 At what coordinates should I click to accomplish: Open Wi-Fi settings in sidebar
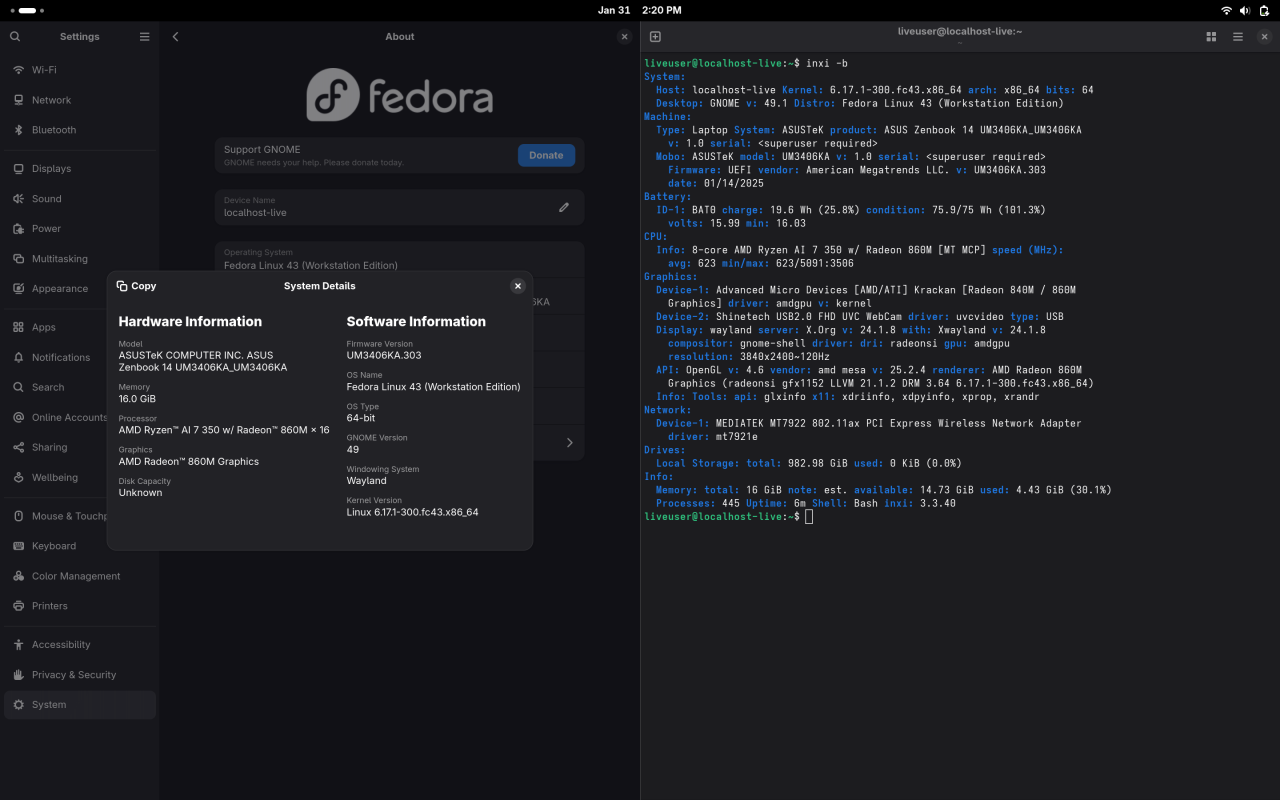(45, 70)
